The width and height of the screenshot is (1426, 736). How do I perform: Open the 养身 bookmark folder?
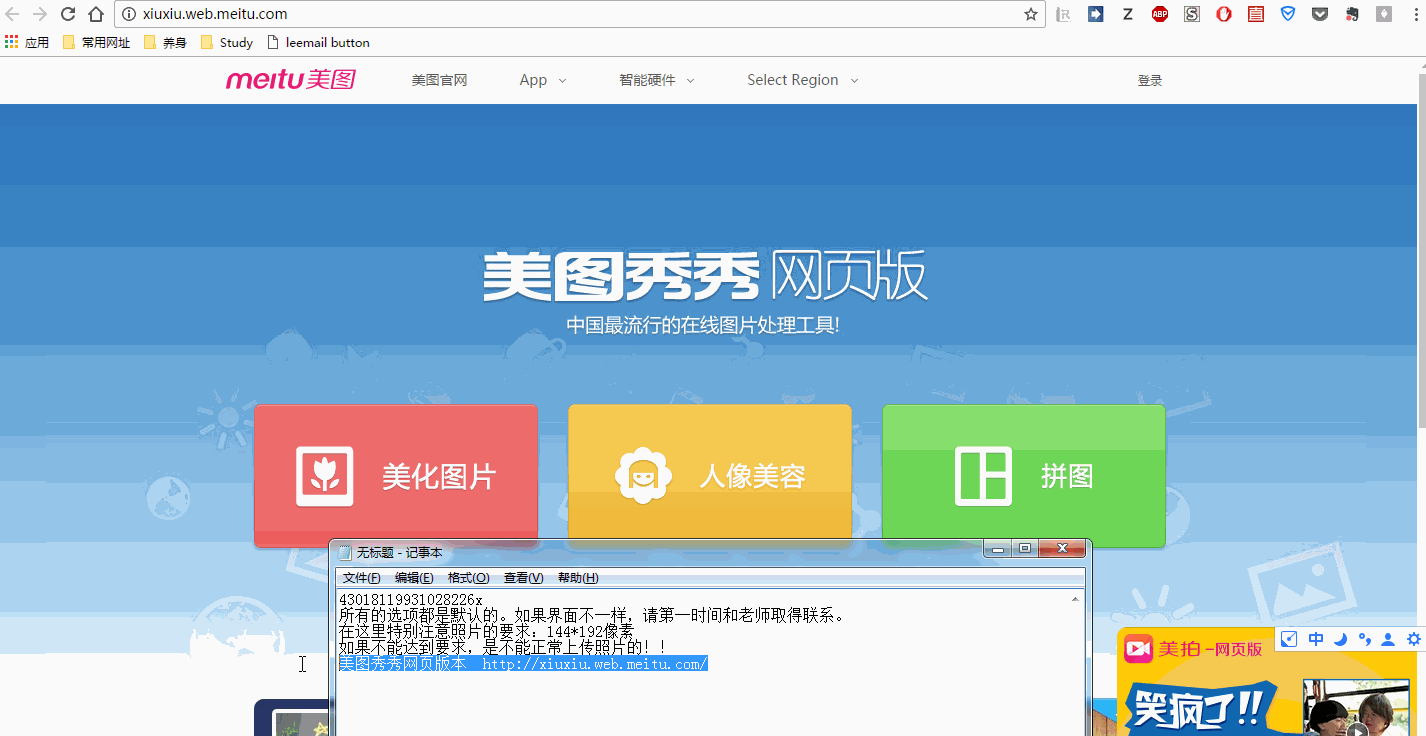tap(165, 42)
